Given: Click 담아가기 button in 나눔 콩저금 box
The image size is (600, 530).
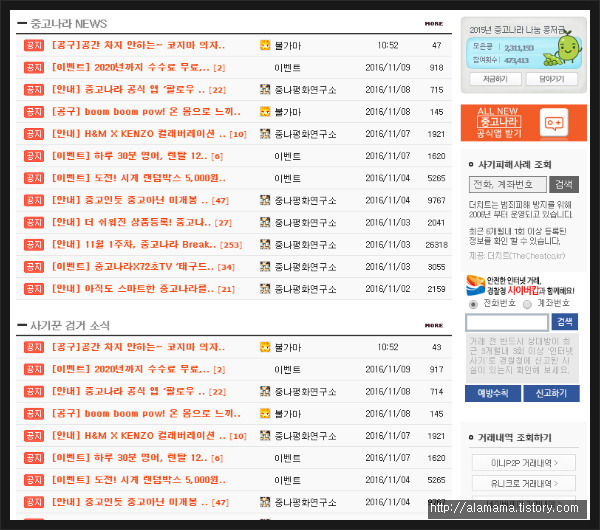Looking at the screenshot, I should pos(551,79).
